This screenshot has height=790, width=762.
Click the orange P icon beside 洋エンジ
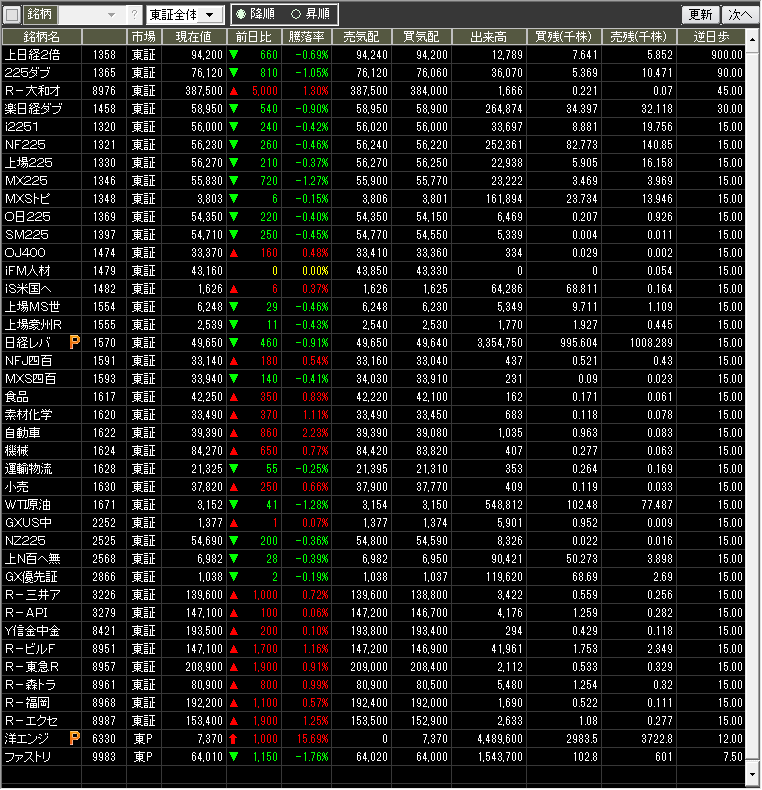74,738
